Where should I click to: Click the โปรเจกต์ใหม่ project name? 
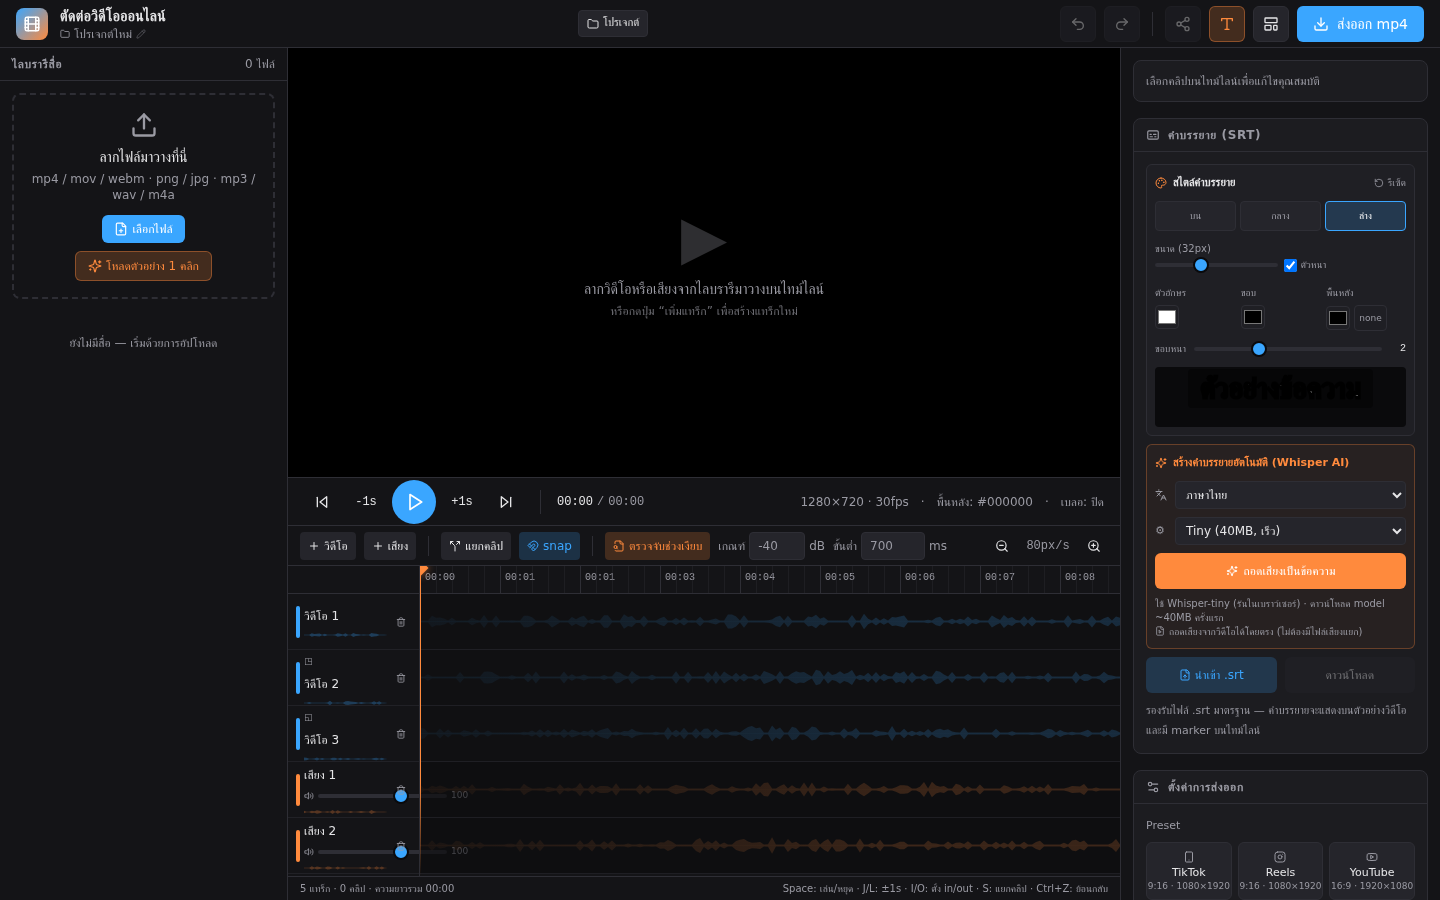[103, 34]
